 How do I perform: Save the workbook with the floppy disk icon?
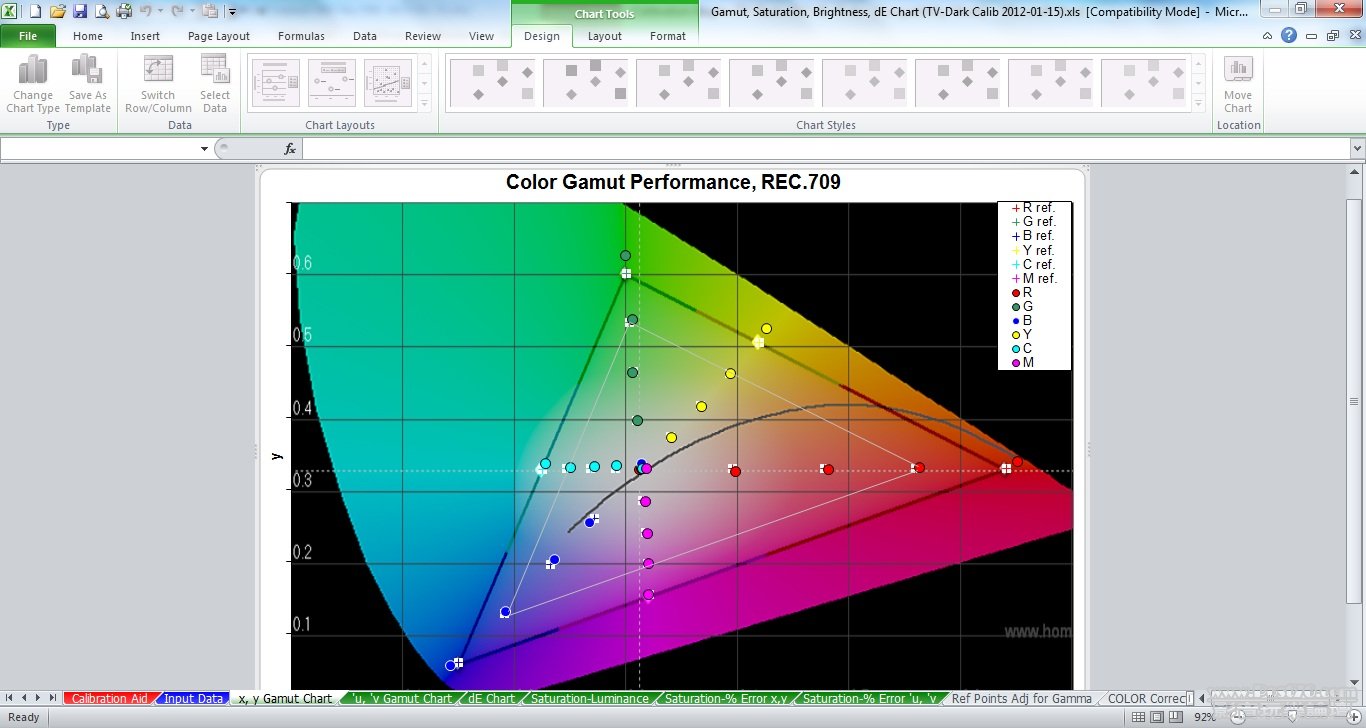[x=80, y=11]
